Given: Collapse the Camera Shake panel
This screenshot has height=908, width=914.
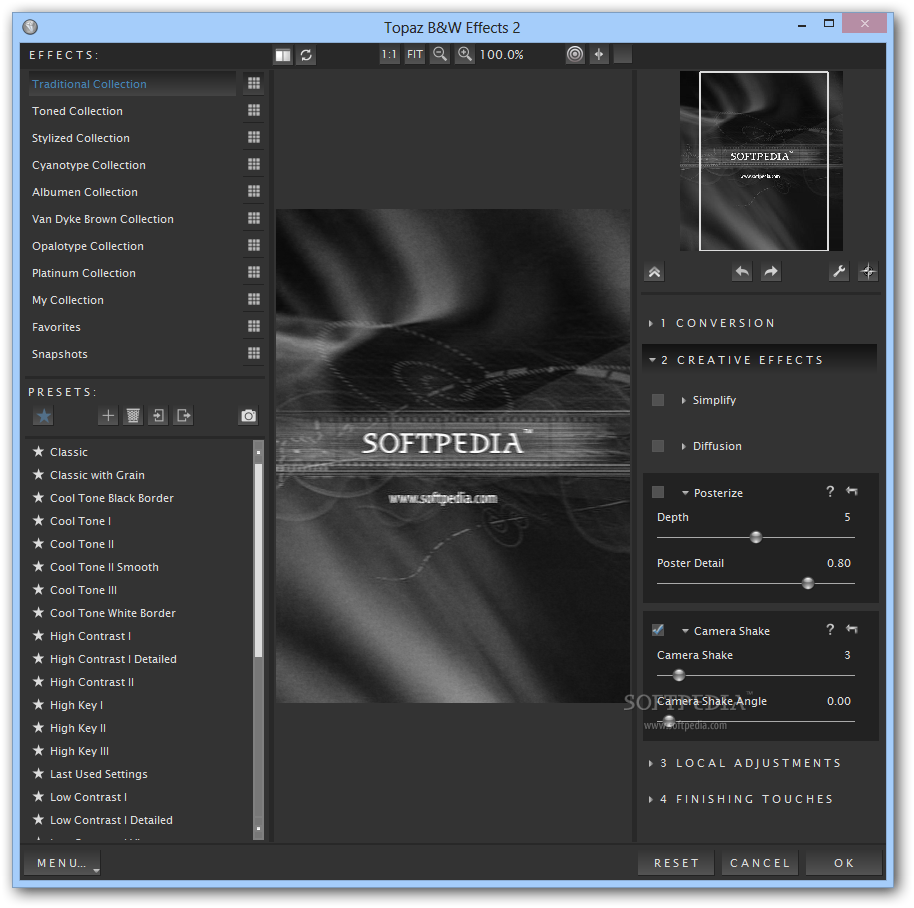Looking at the screenshot, I should coord(686,631).
